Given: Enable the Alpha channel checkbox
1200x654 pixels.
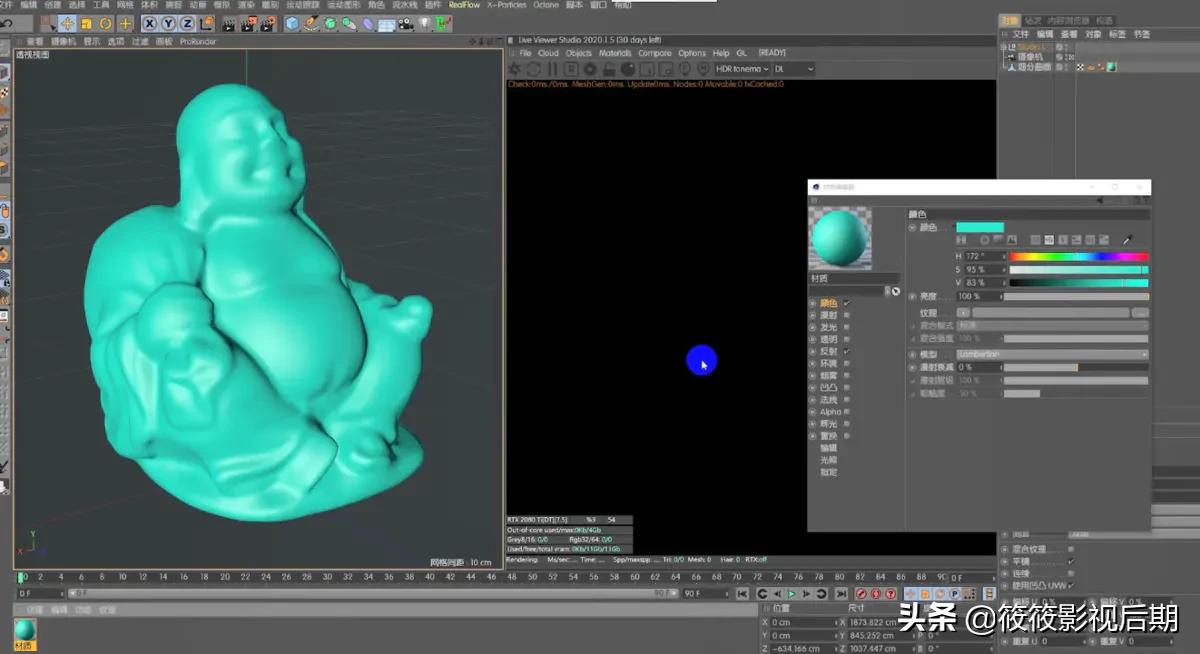Looking at the screenshot, I should (847, 412).
